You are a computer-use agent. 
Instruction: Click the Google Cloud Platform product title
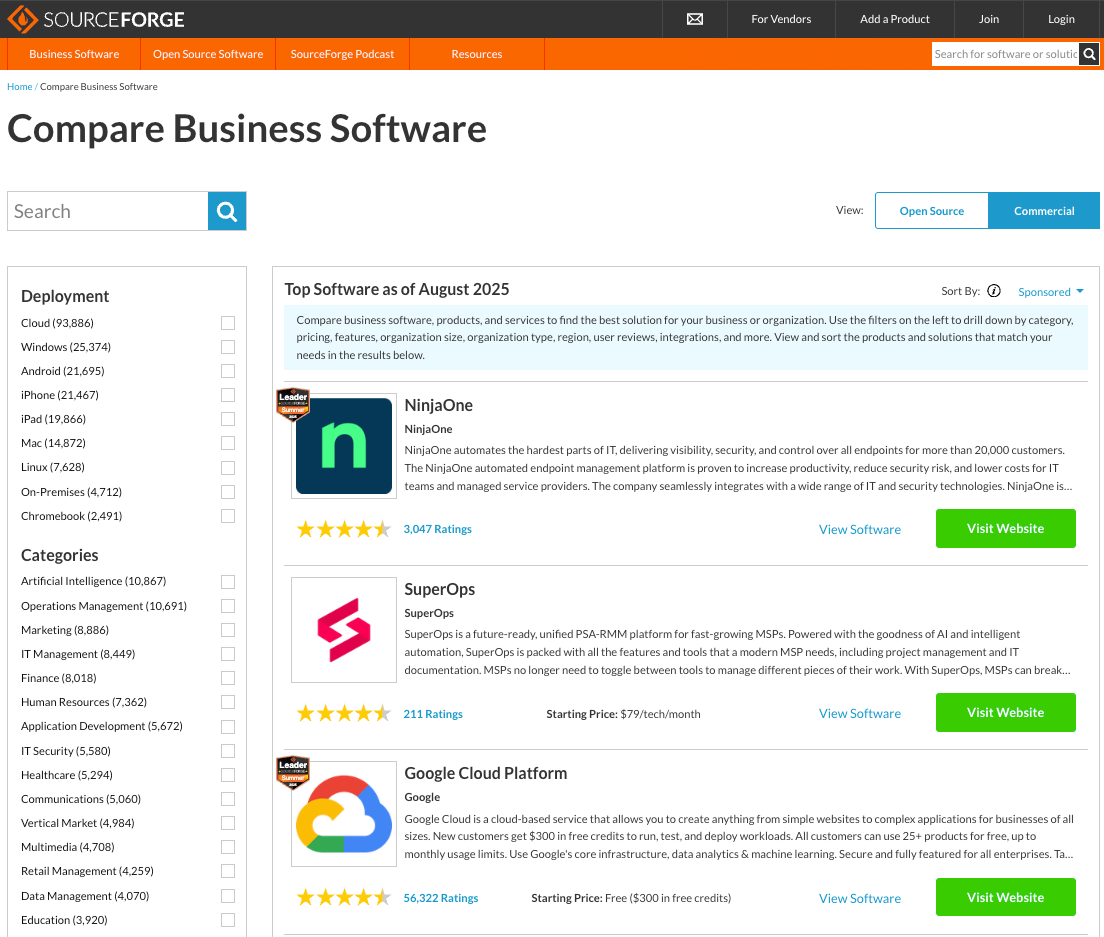(x=486, y=773)
